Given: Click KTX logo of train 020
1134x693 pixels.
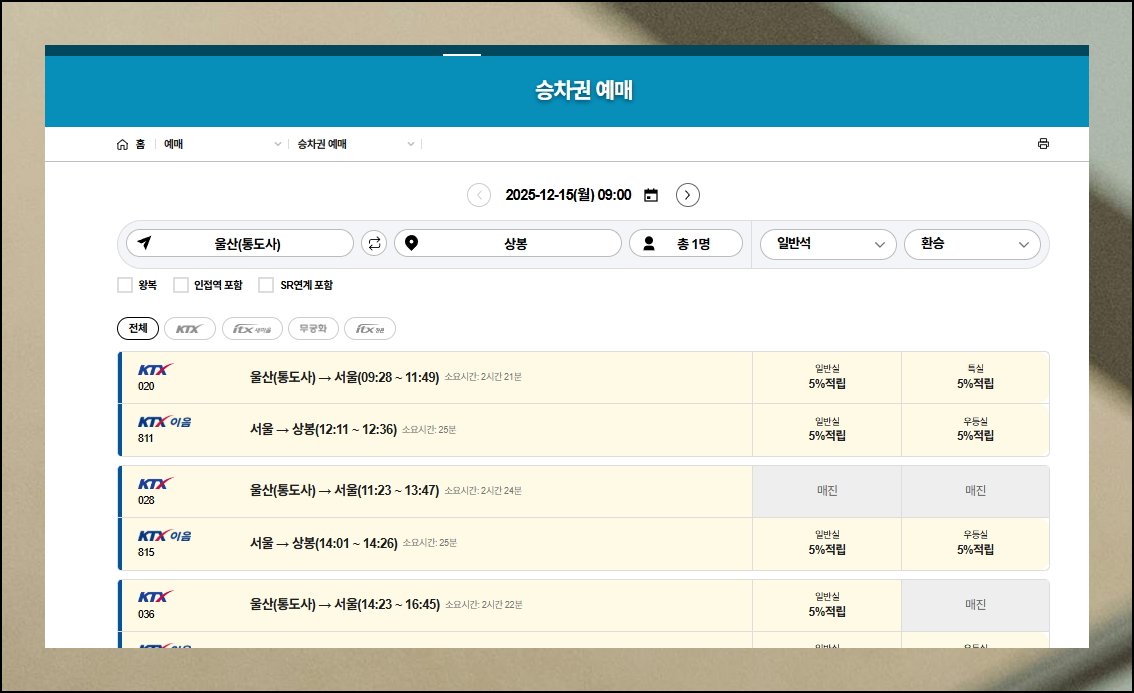Looking at the screenshot, I should (x=155, y=370).
